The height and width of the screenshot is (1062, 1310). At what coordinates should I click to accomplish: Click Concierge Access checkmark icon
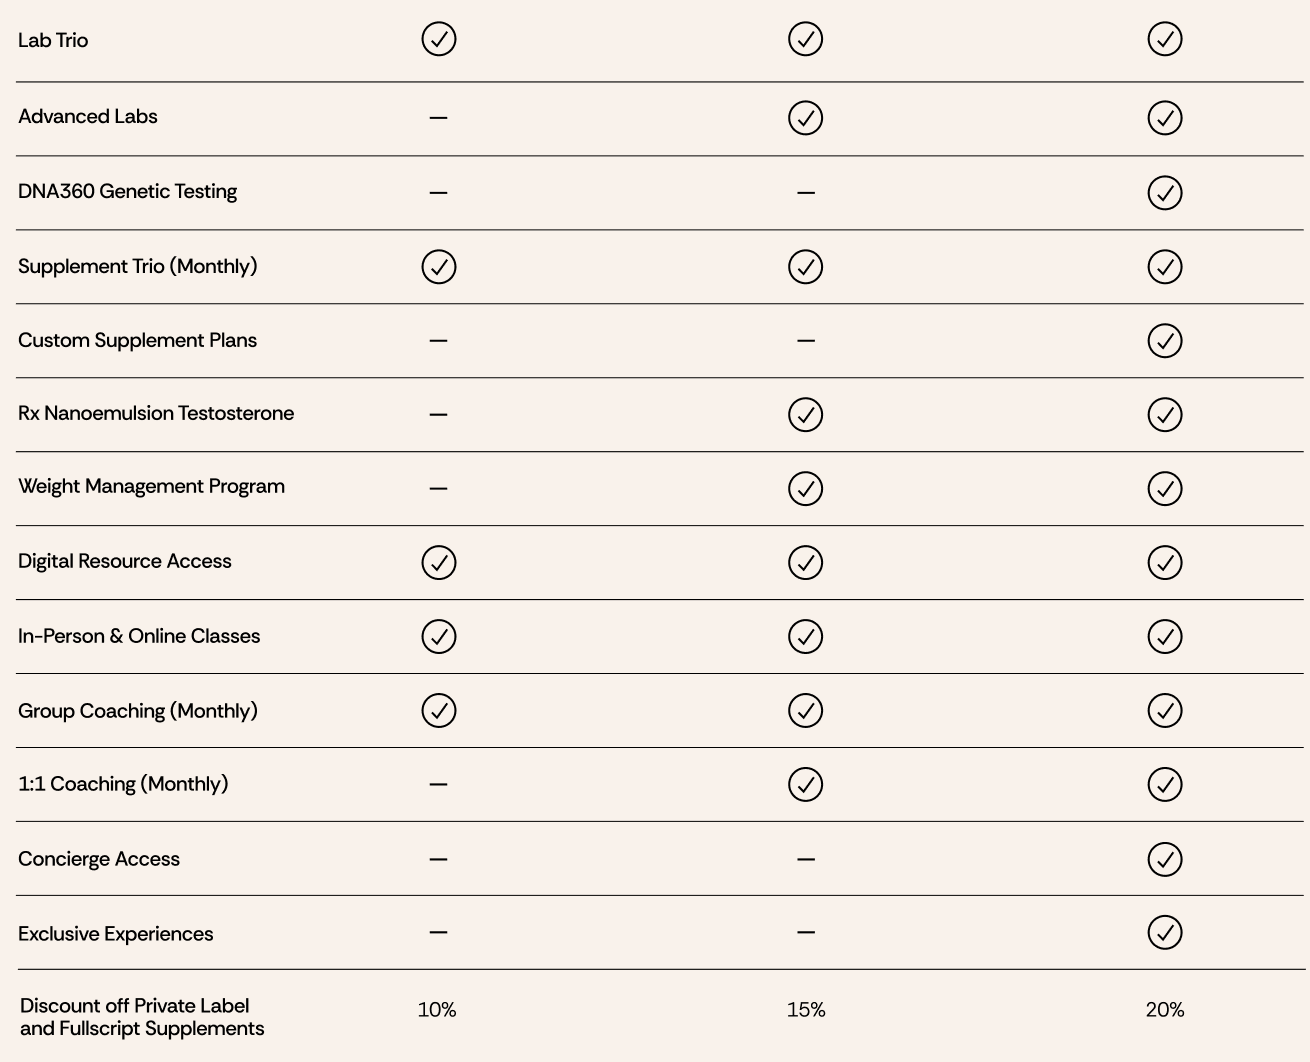1164,859
